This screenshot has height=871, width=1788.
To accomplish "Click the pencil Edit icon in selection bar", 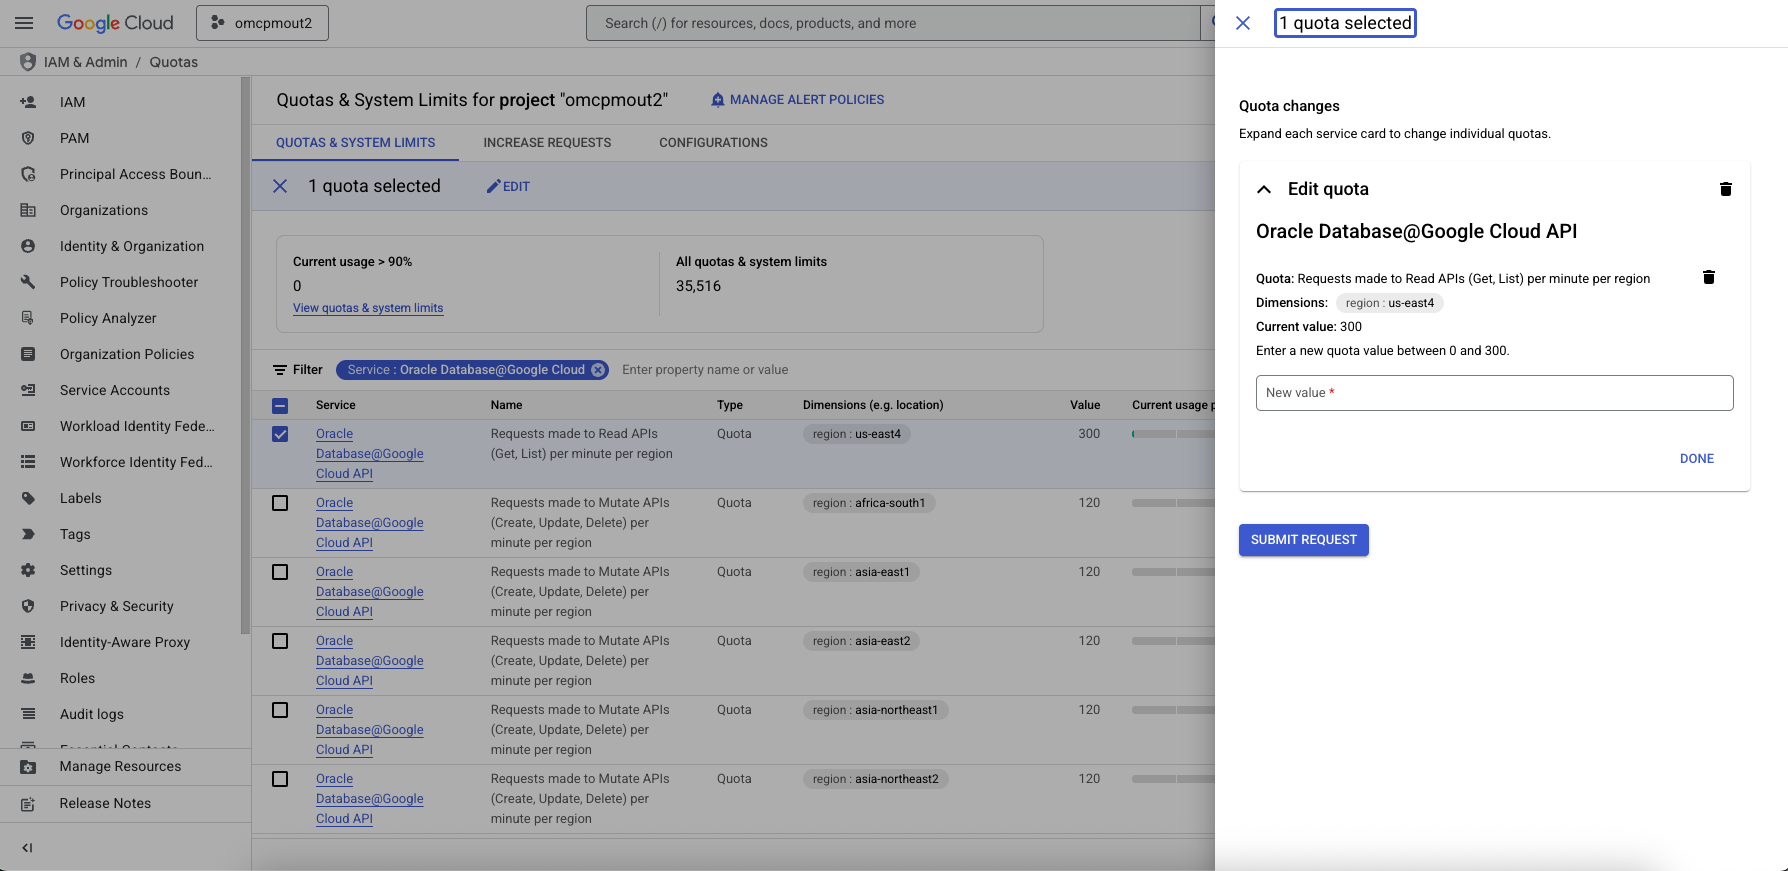I will pos(493,187).
